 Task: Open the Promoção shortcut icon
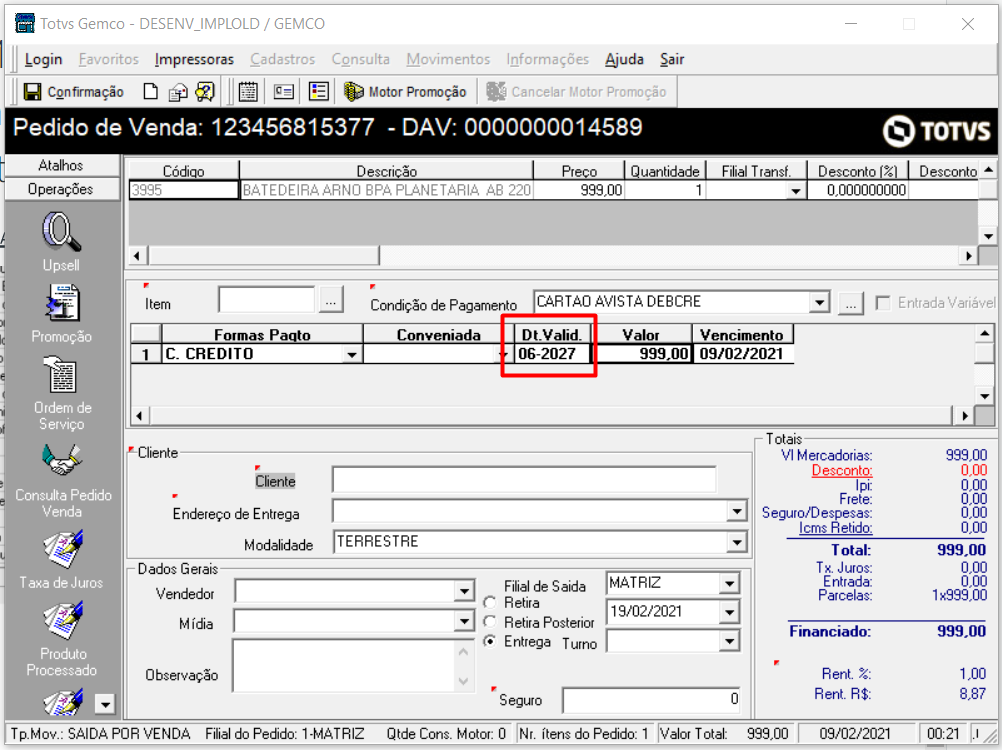pos(62,303)
